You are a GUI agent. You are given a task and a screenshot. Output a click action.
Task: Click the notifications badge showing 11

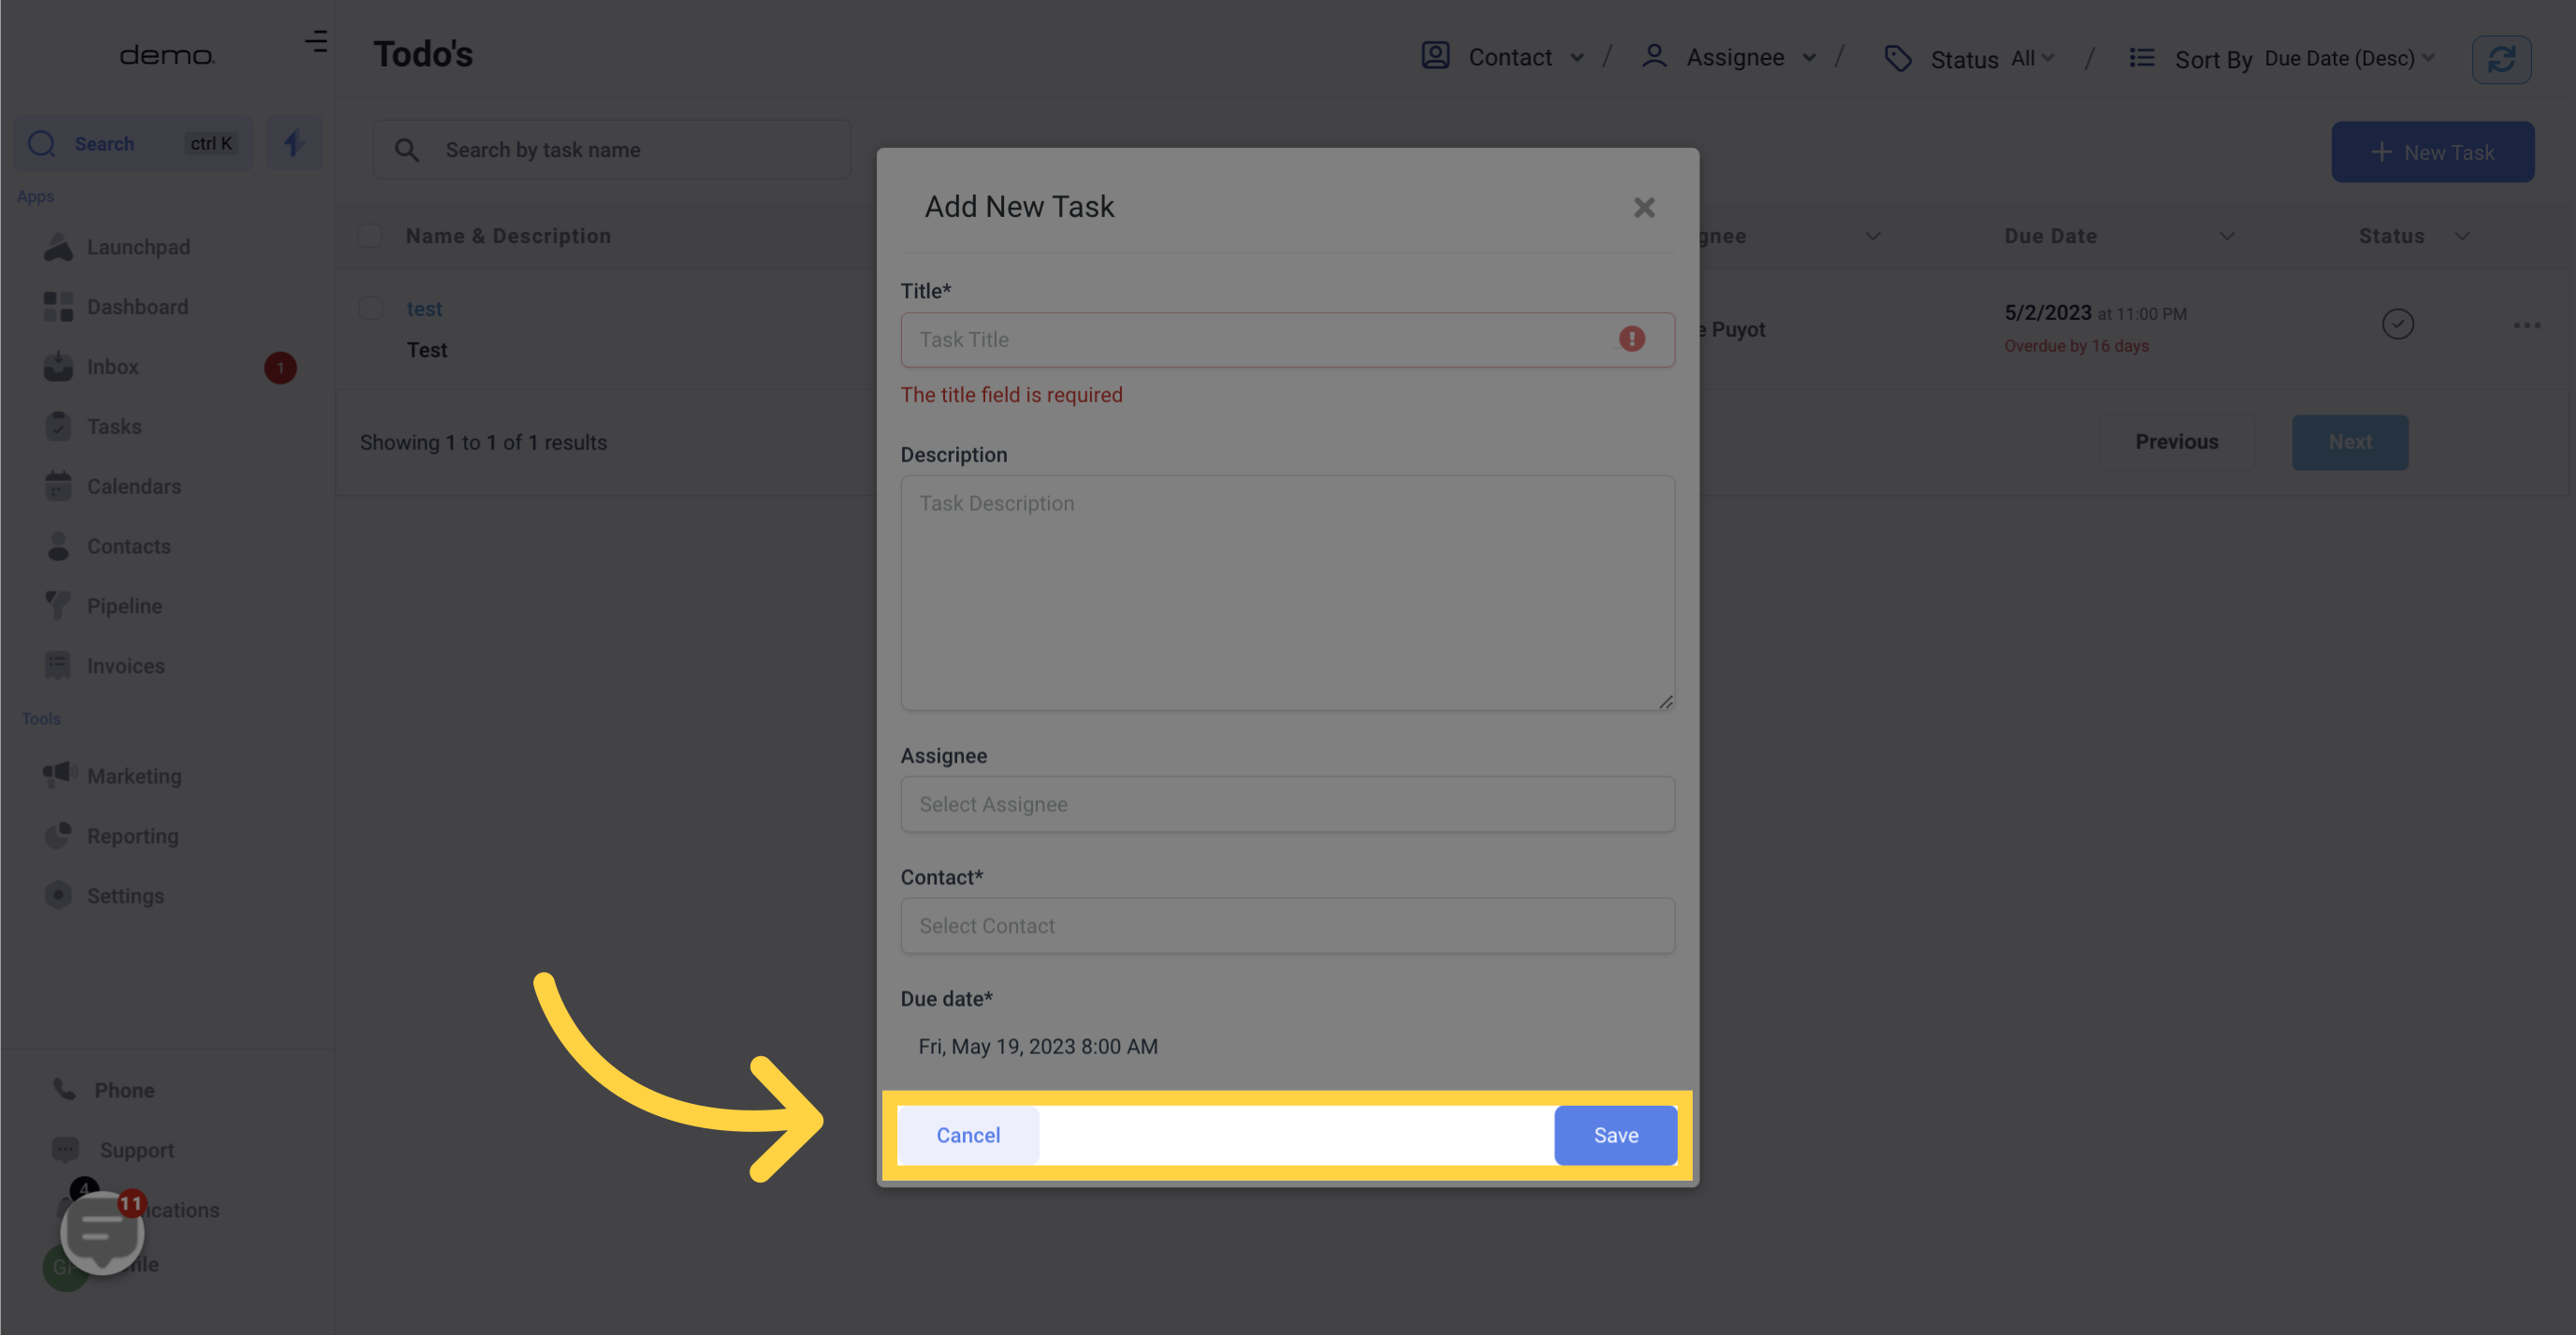tap(131, 1203)
